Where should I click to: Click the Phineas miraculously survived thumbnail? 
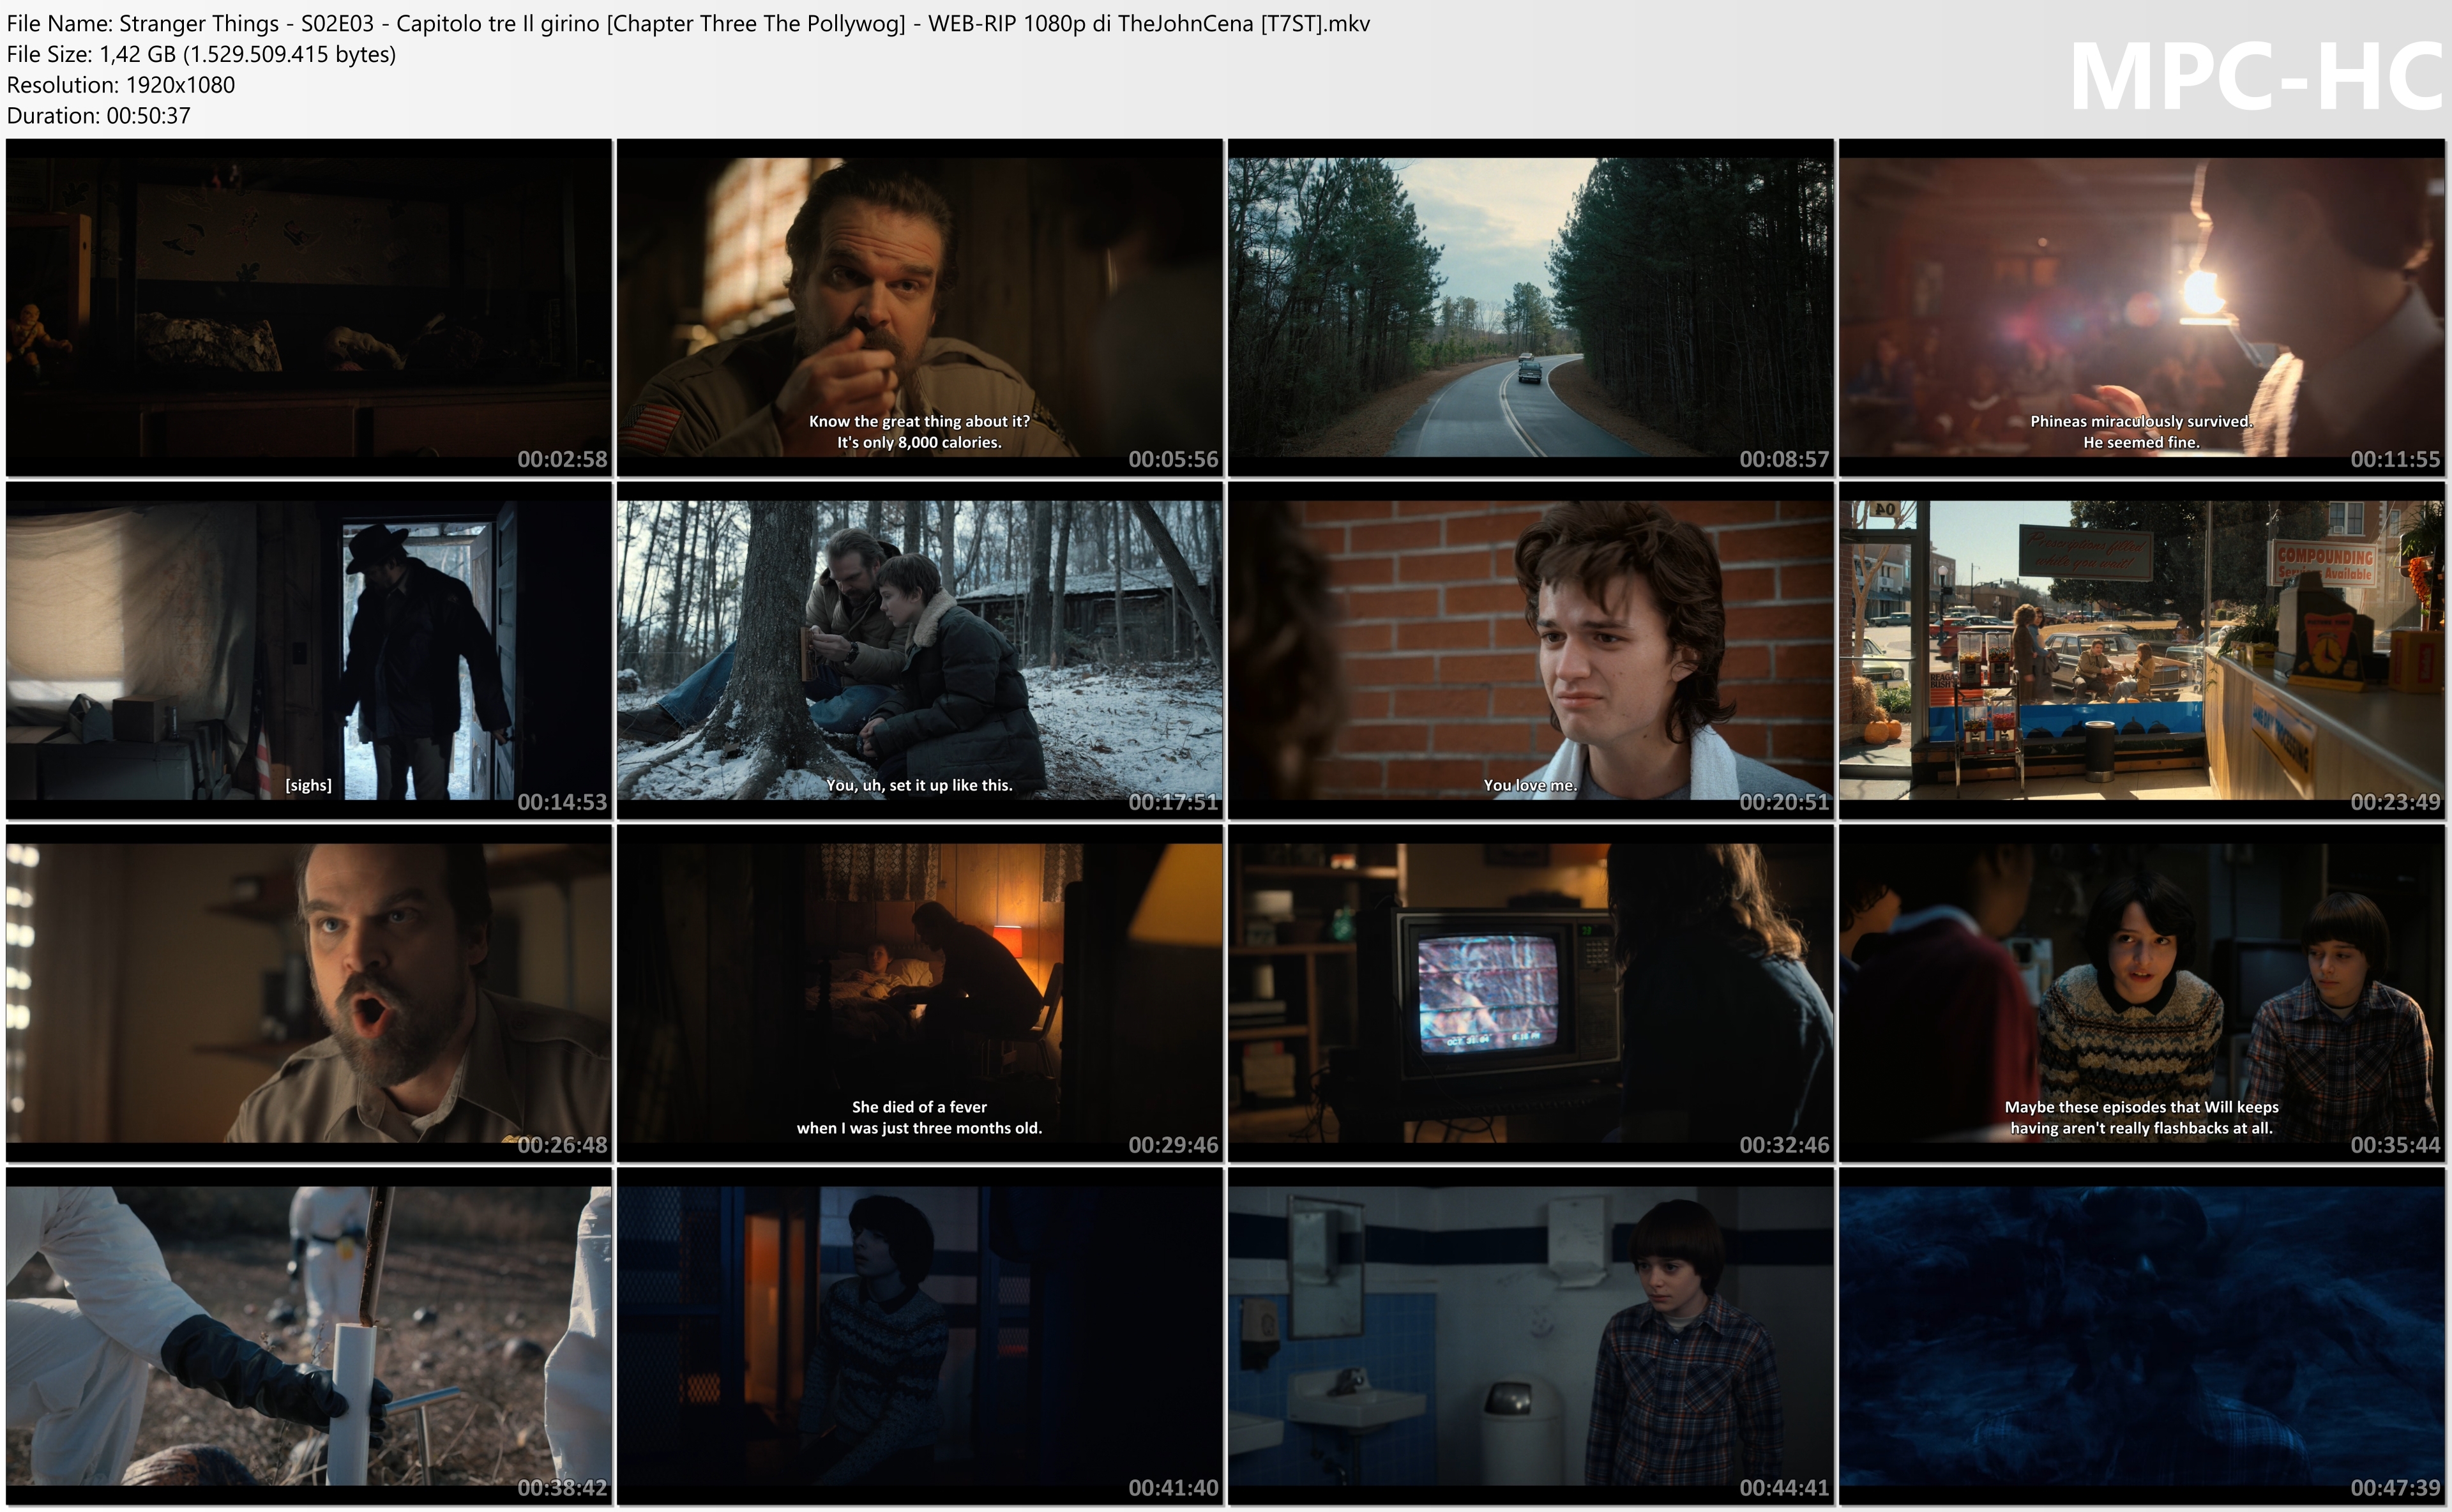(2141, 307)
